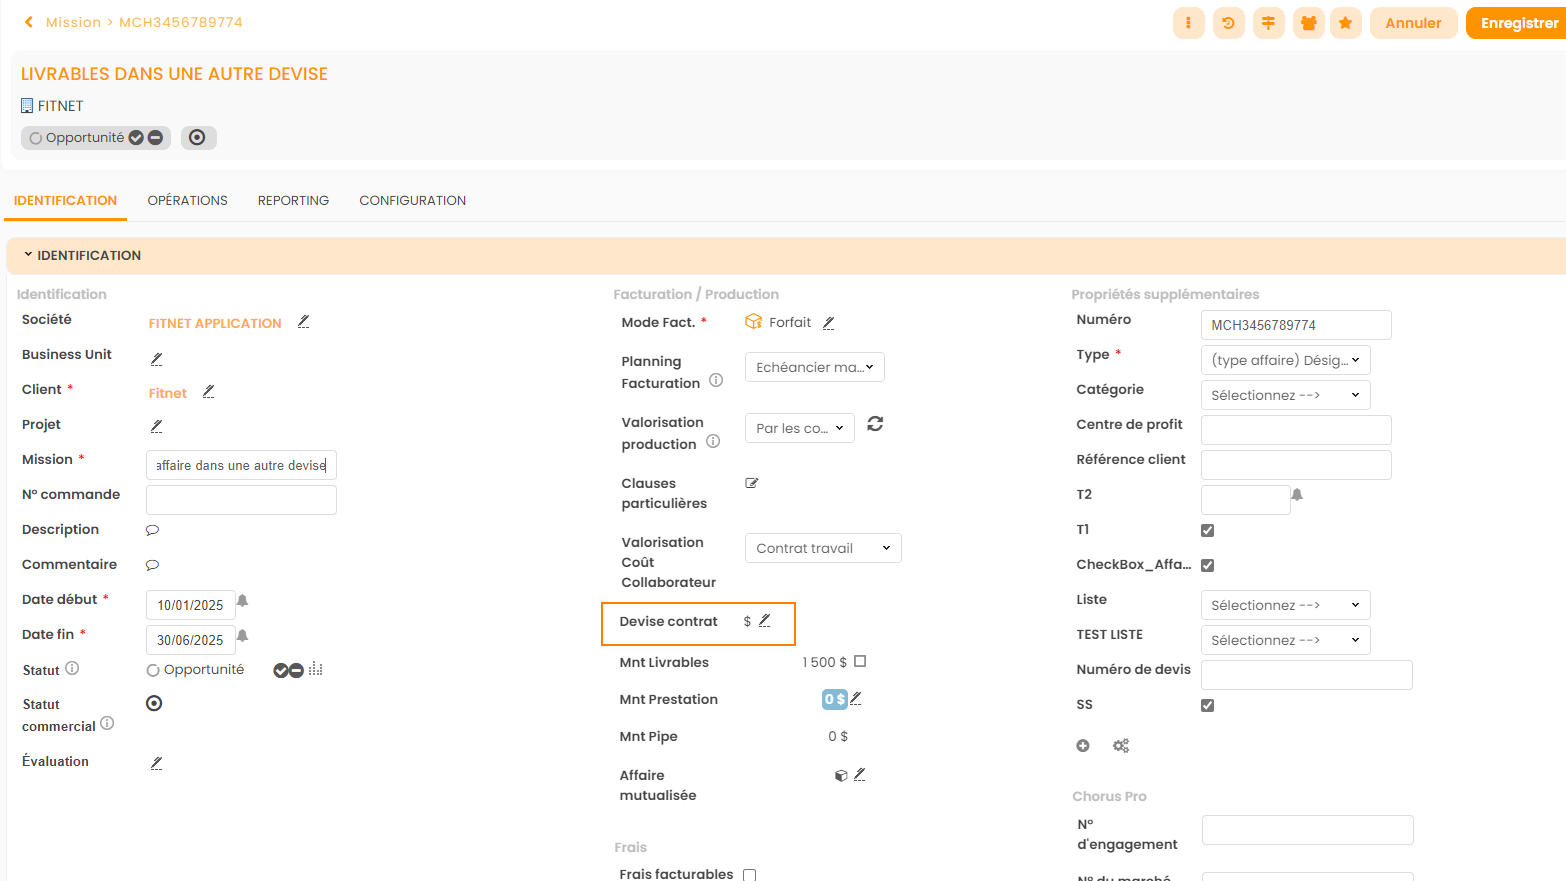
Task: Click the history icon in top toolbar
Action: [1228, 23]
